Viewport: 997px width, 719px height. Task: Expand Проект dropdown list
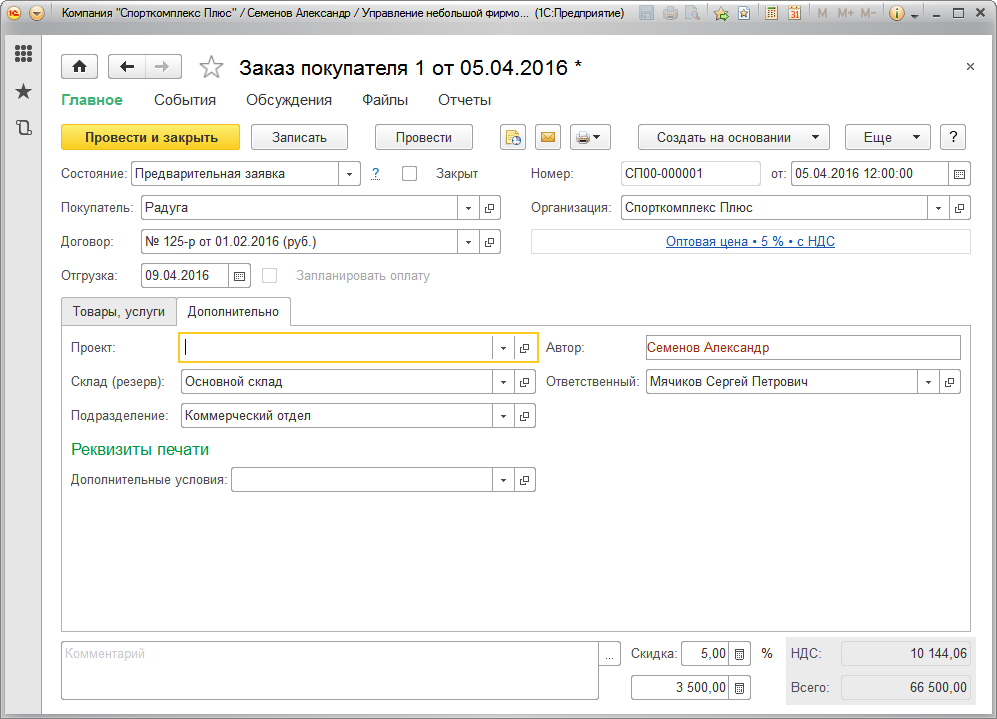pyautogui.click(x=503, y=348)
